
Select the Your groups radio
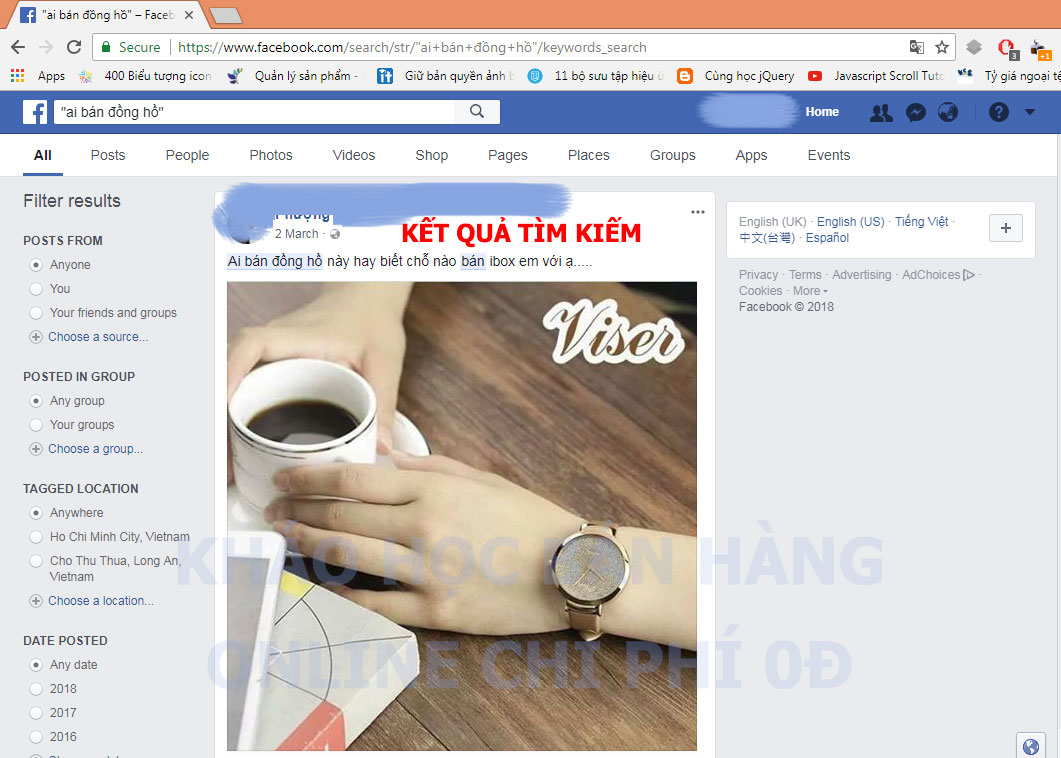tap(36, 425)
